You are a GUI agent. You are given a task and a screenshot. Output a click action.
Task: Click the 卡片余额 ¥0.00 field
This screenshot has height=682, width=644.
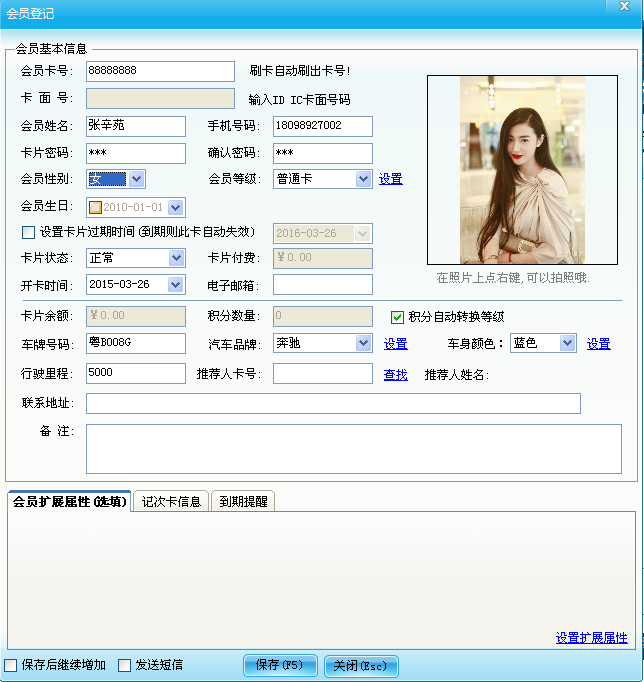click(x=136, y=316)
